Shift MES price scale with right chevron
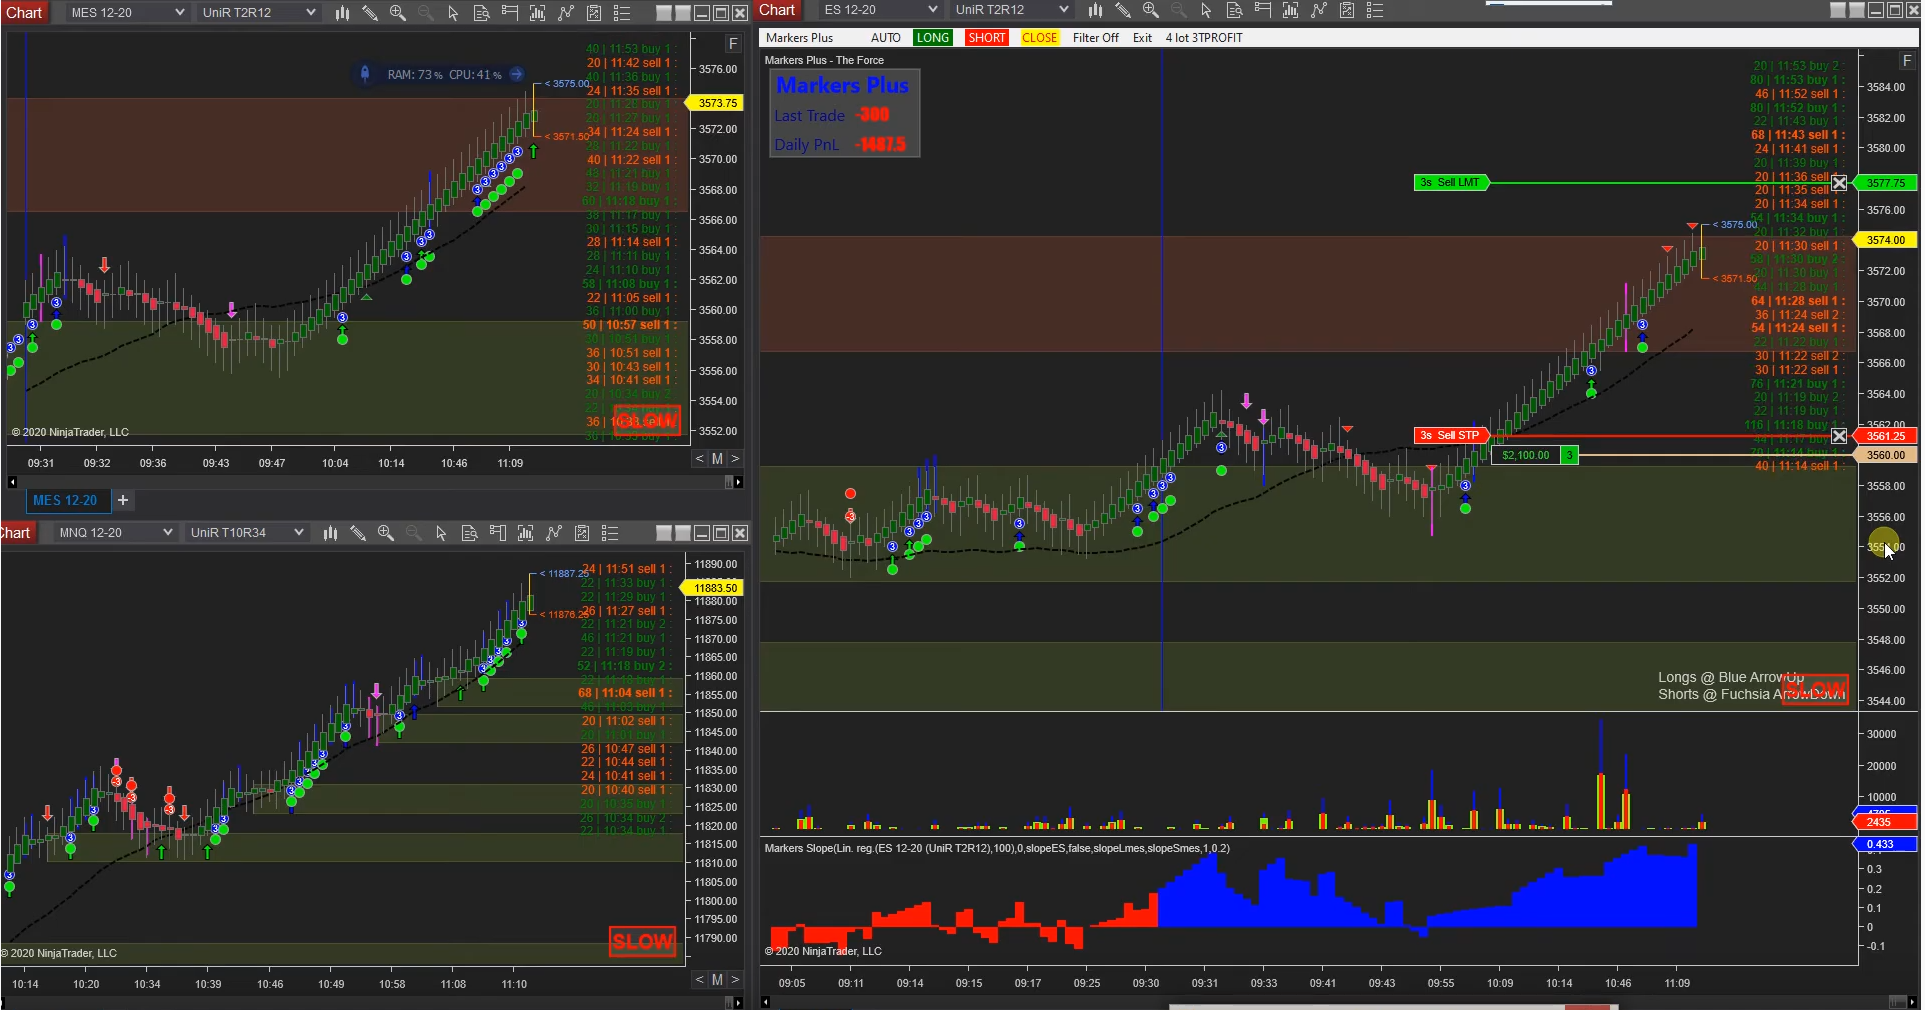The width and height of the screenshot is (1925, 1010). coord(735,459)
